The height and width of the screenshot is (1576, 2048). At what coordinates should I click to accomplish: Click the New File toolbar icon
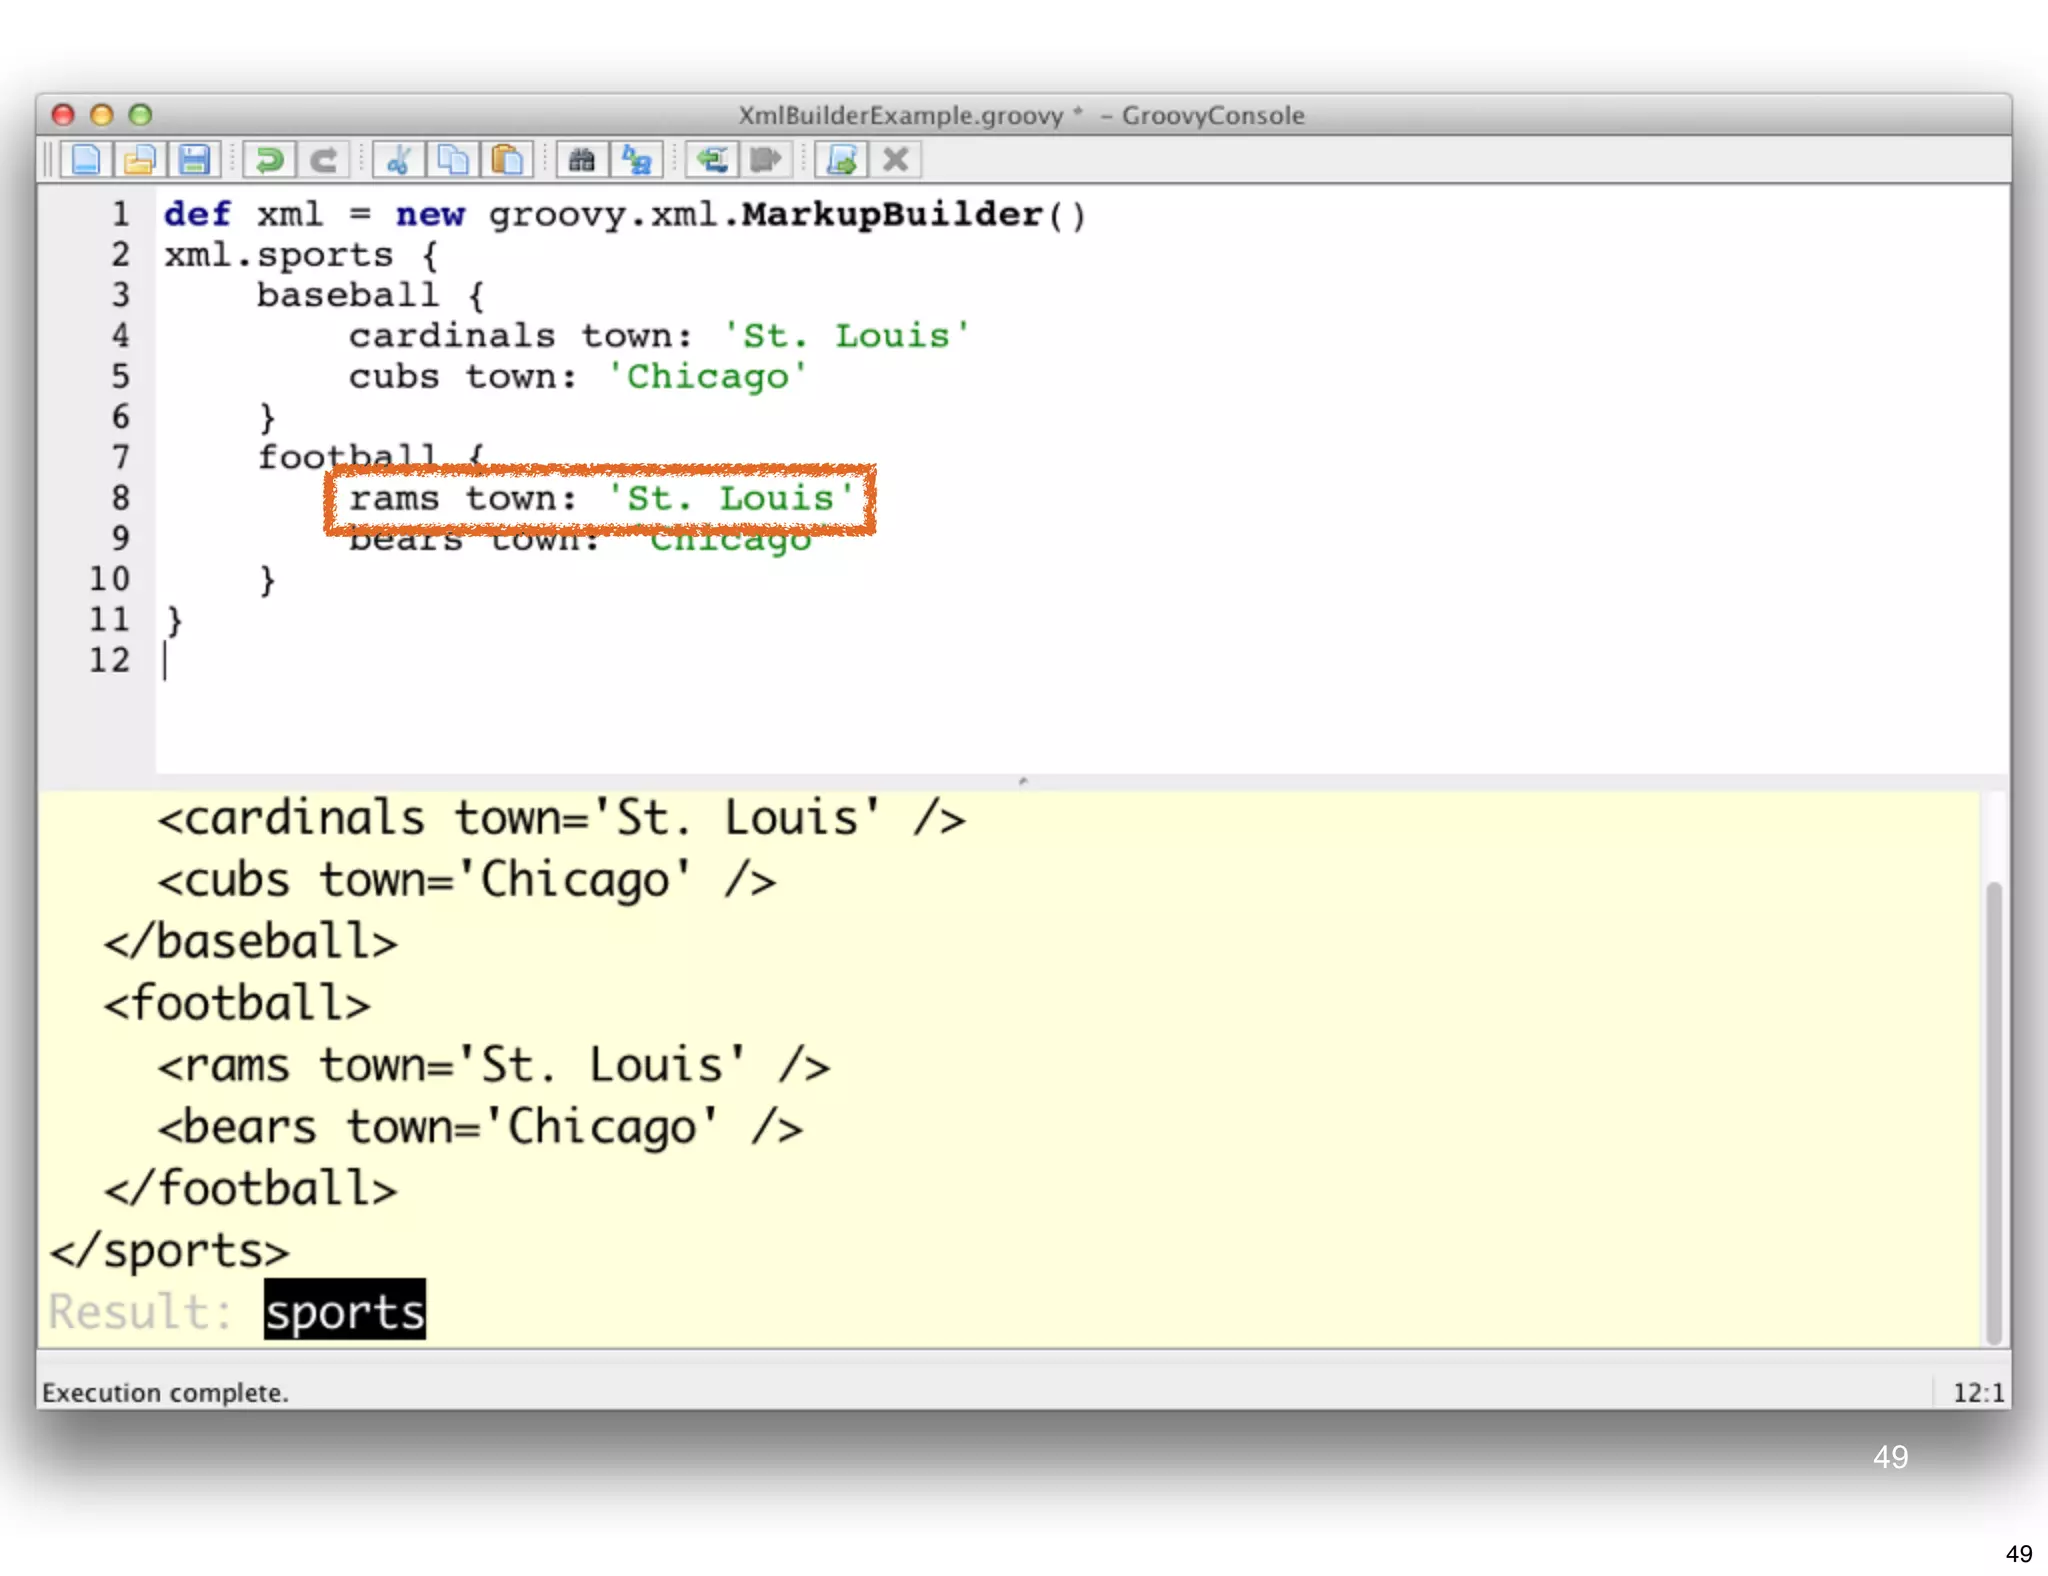point(86,160)
